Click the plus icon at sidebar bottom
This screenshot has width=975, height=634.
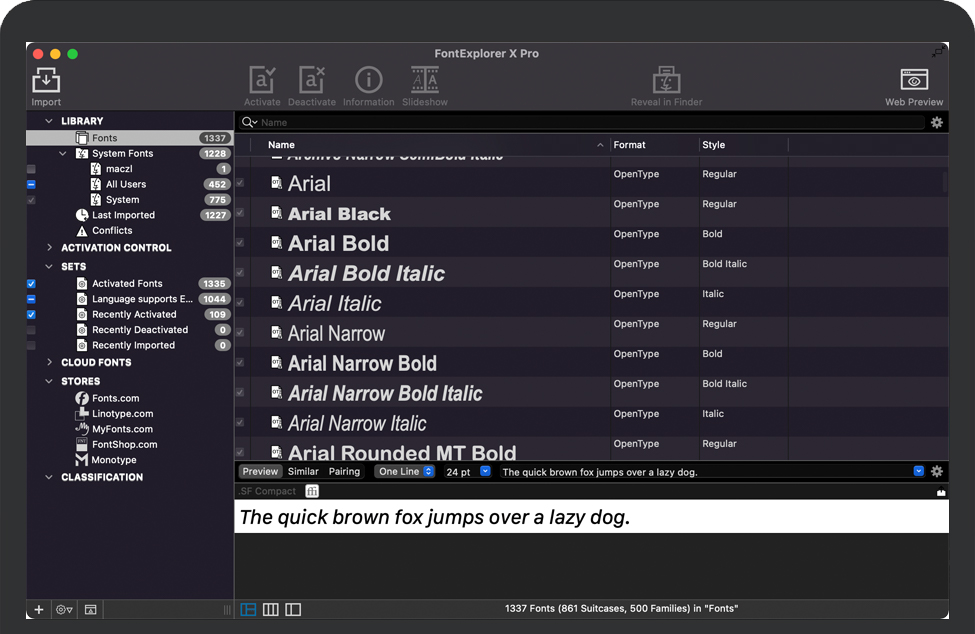click(39, 609)
